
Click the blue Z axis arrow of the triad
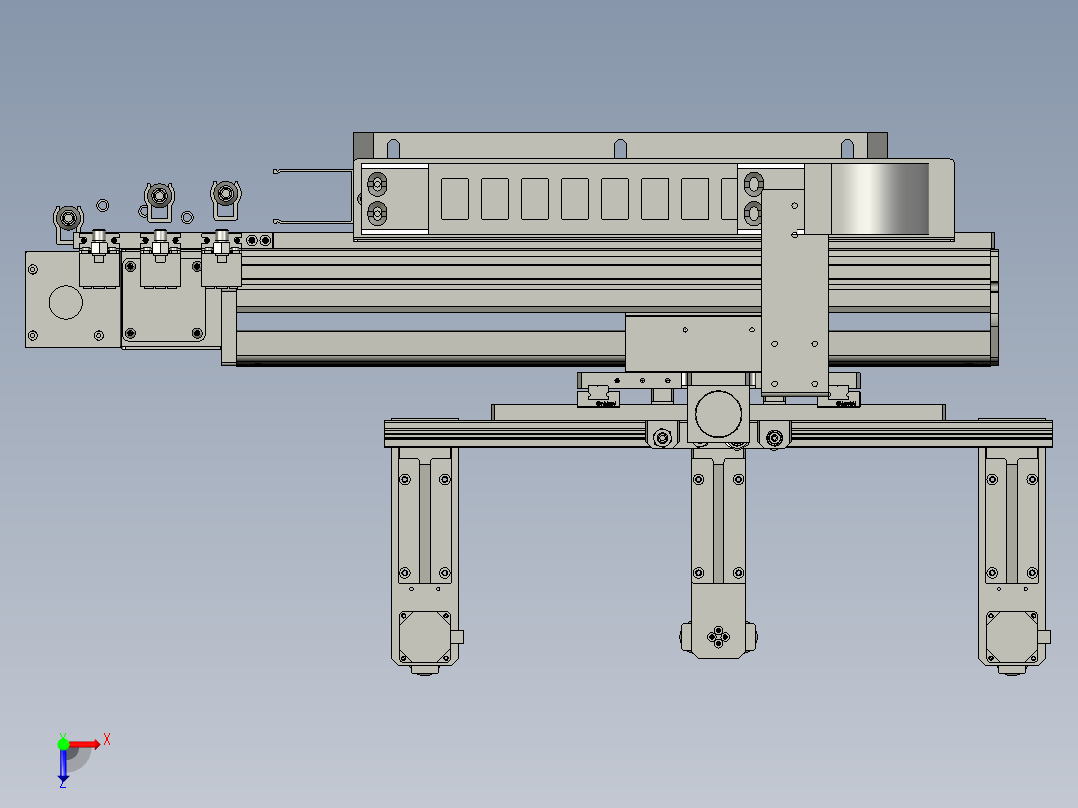[63, 766]
